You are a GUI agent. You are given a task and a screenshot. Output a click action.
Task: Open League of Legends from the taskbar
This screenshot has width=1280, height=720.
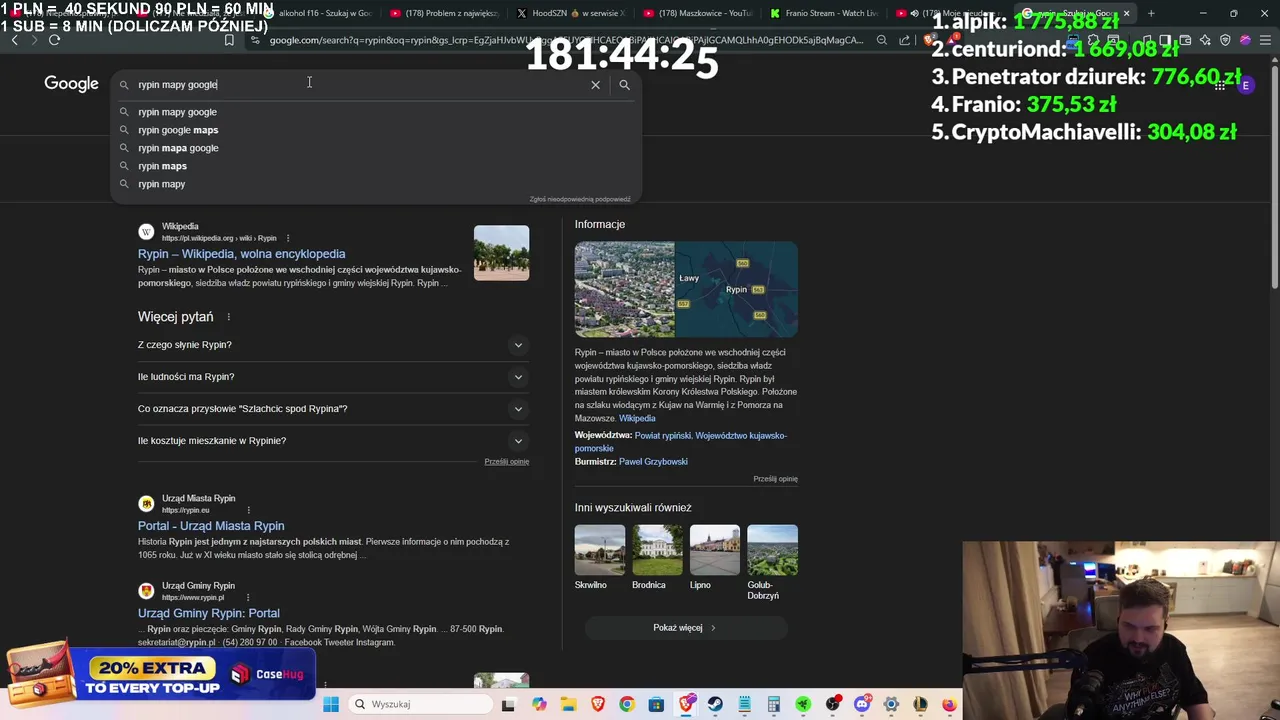coord(920,704)
